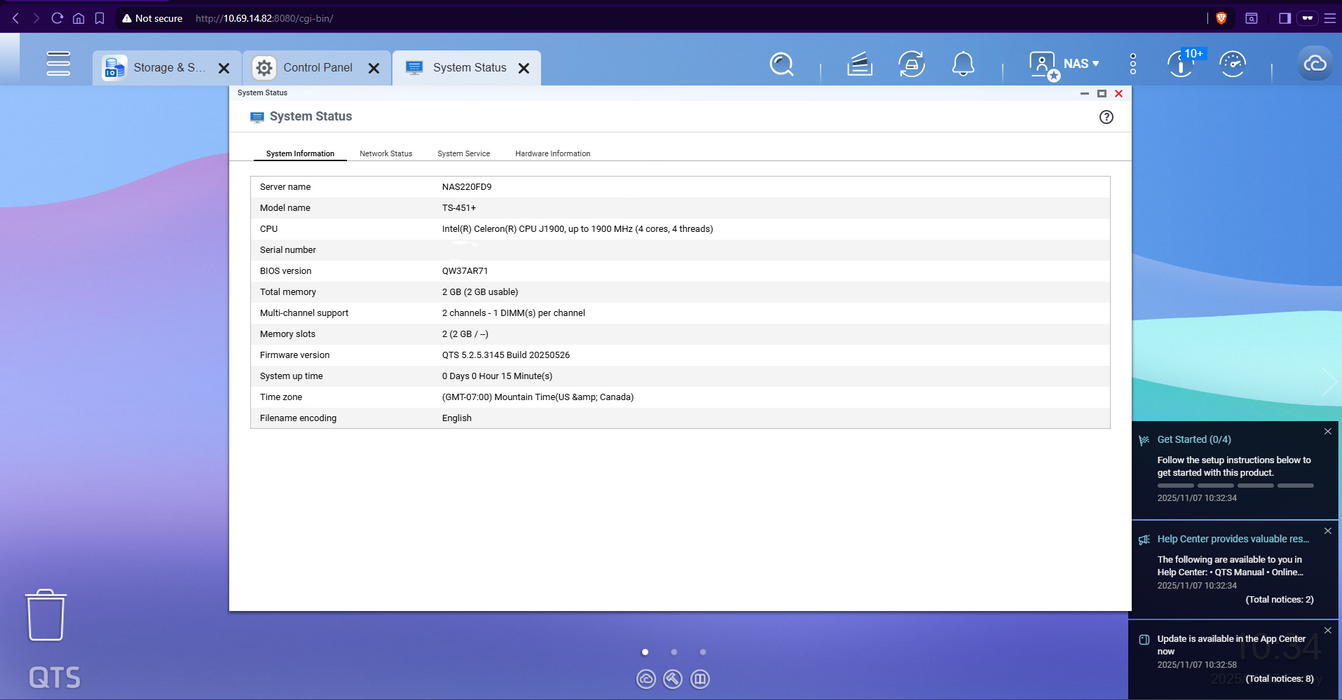1342x700 pixels.
Task: Open the three-dot more options menu
Action: (1133, 65)
